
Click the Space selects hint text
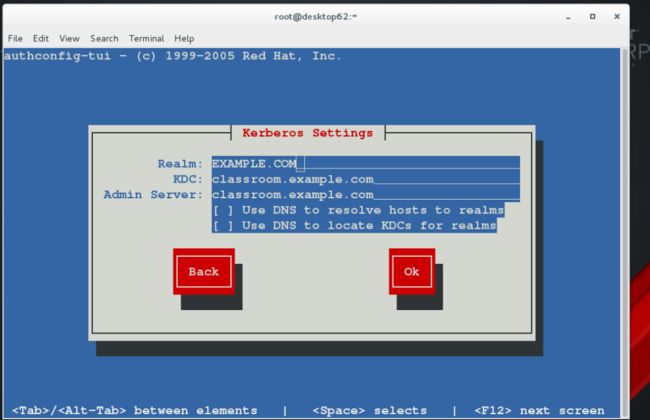pos(369,410)
